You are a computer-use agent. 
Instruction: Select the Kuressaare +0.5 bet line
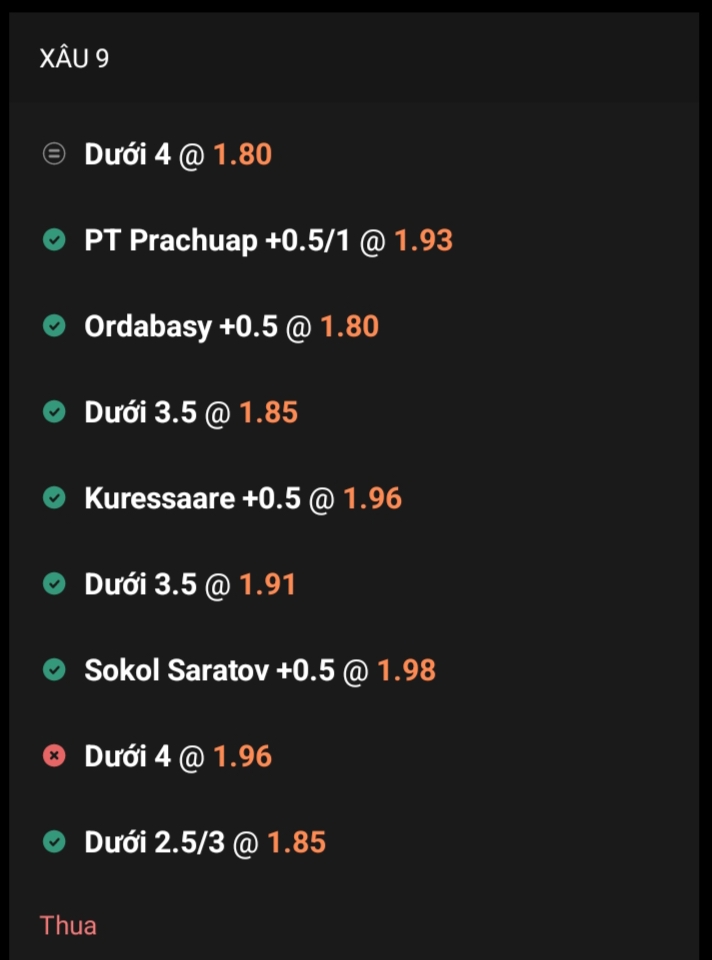point(192,498)
